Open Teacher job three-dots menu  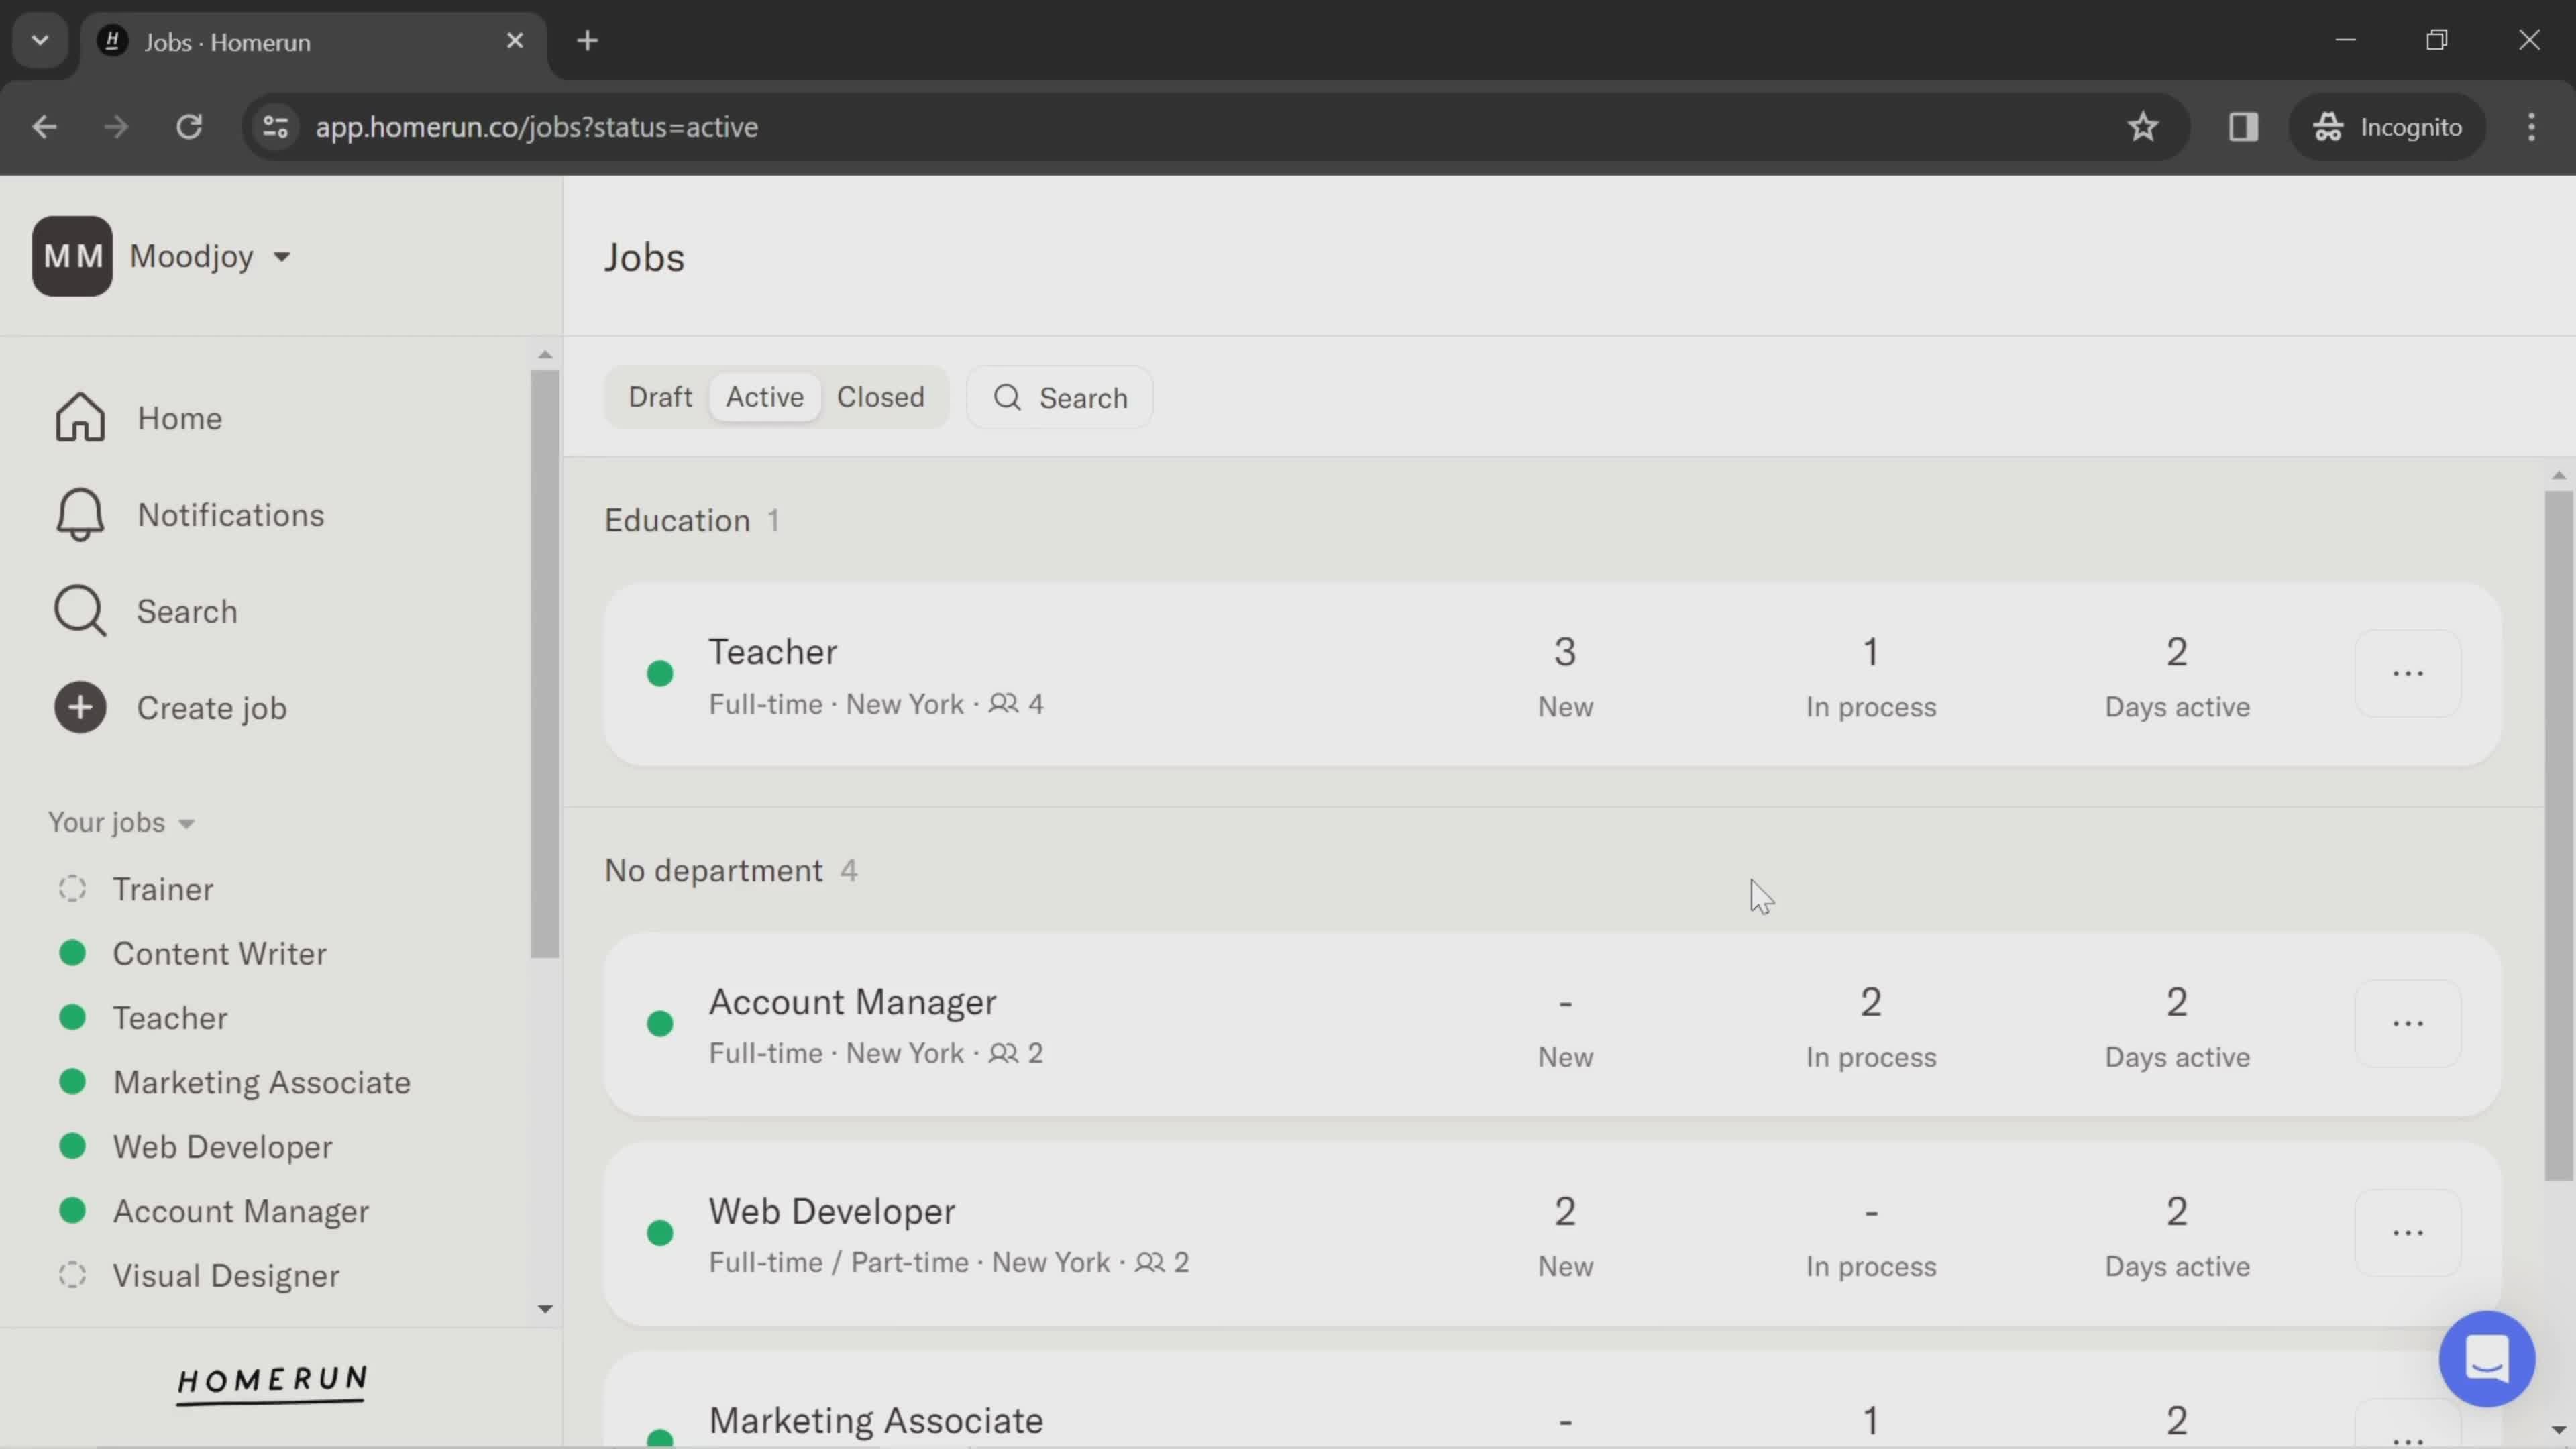[2407, 674]
